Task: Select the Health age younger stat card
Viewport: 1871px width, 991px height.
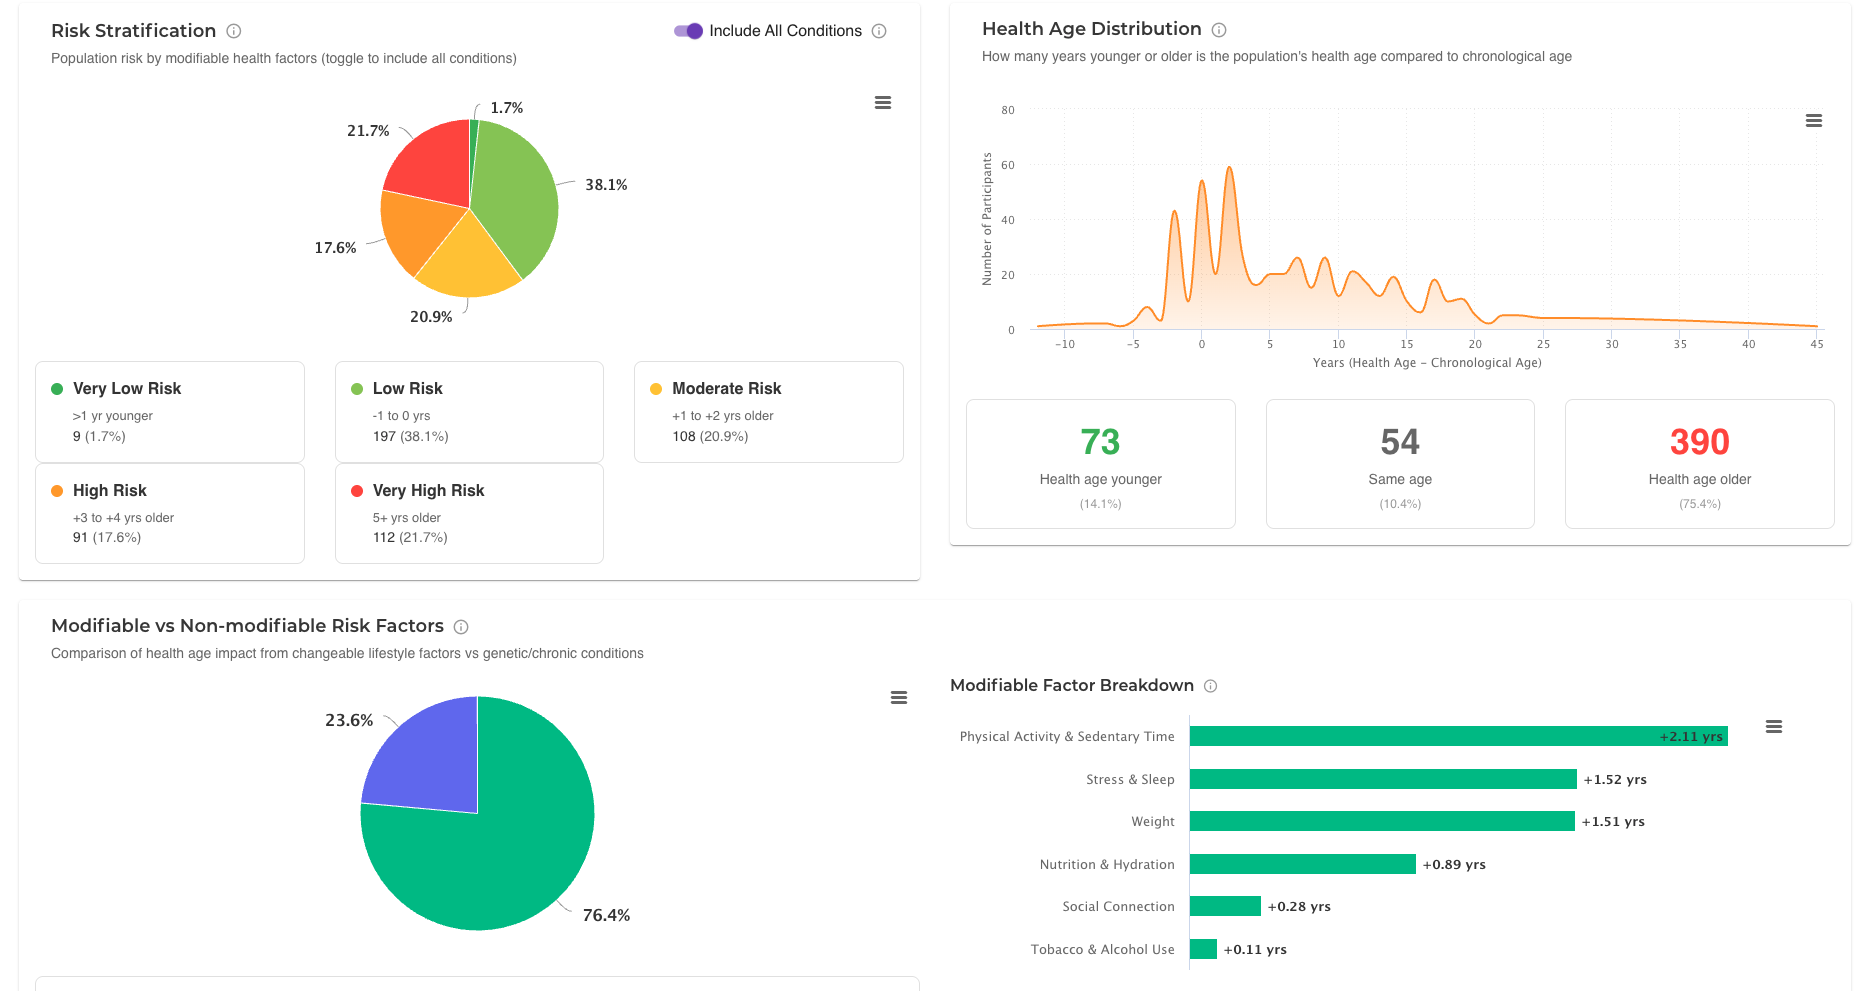Action: click(1100, 463)
